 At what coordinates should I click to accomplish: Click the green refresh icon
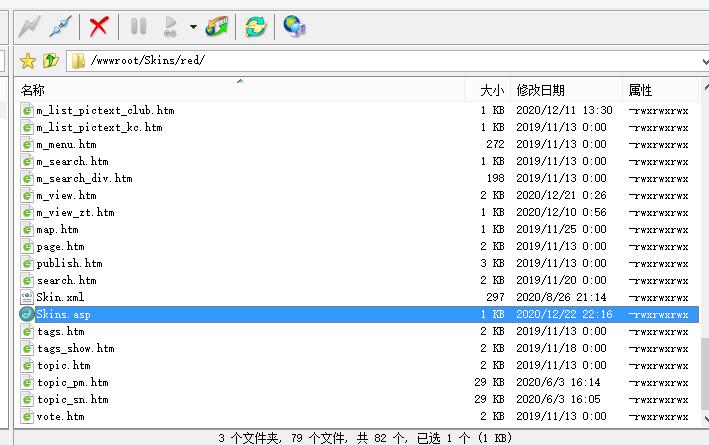(255, 26)
